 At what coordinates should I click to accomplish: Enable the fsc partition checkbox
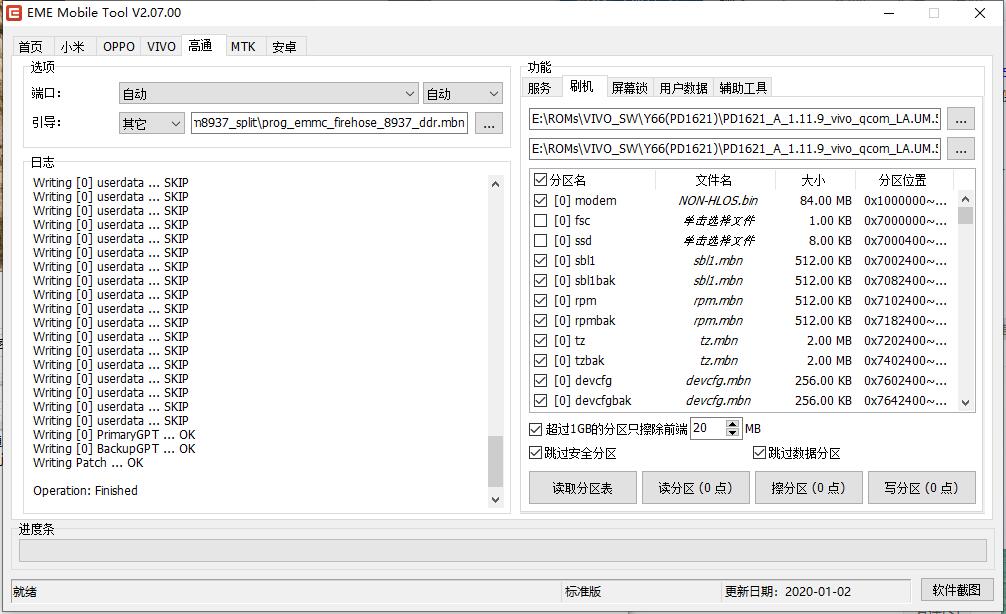(541, 221)
